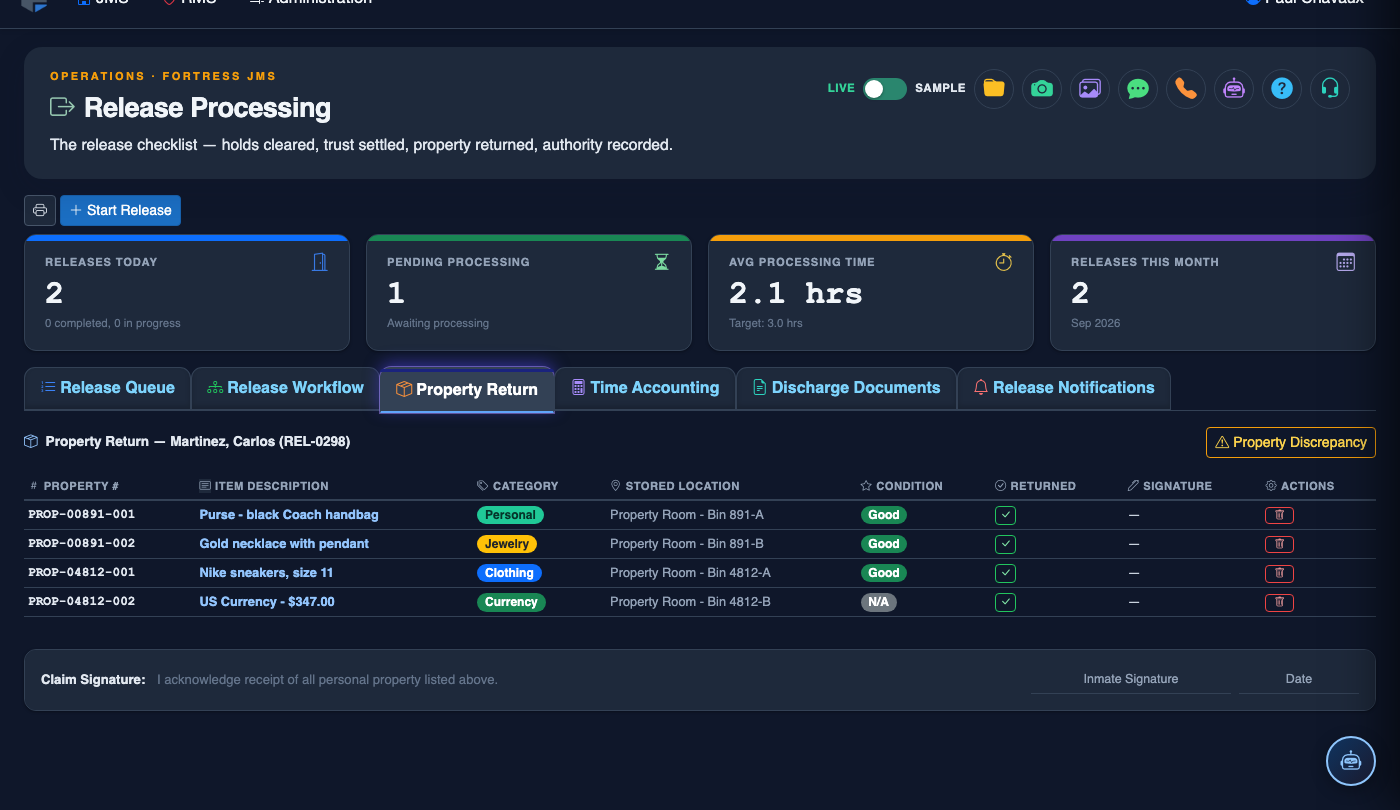The image size is (1400, 810).
Task: Click the Date signature field
Action: coord(1299,679)
